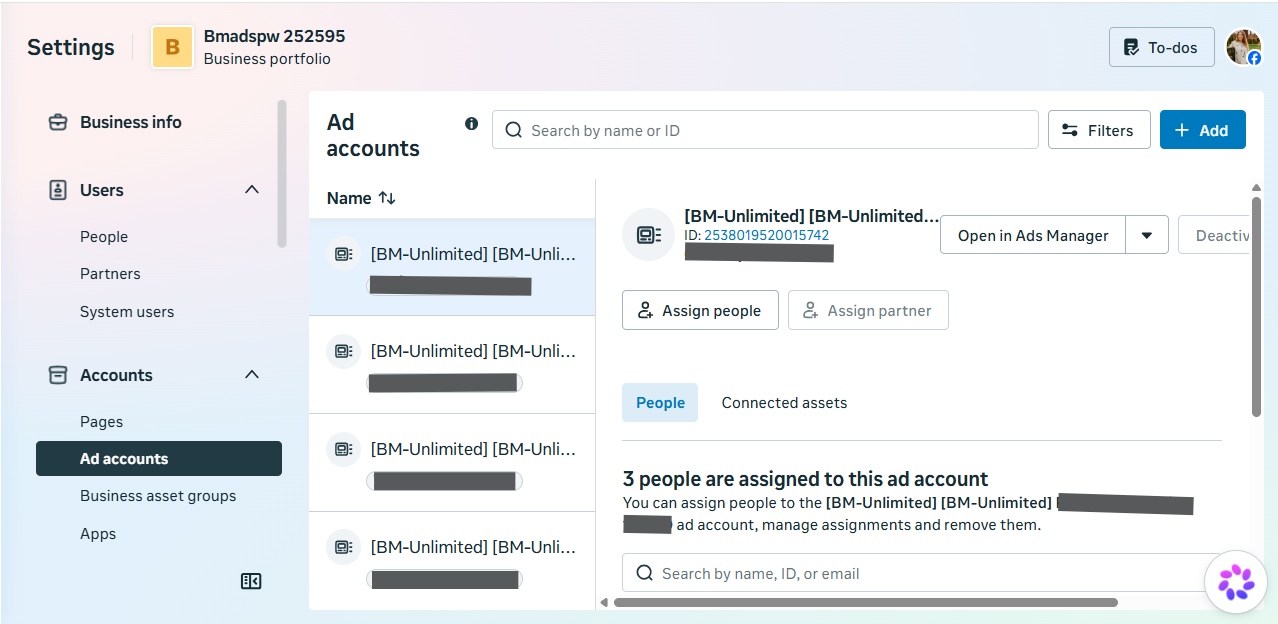Screen dimensions: 1278x624
Task: Click the left sidebar scrollbar
Action: 282,173
